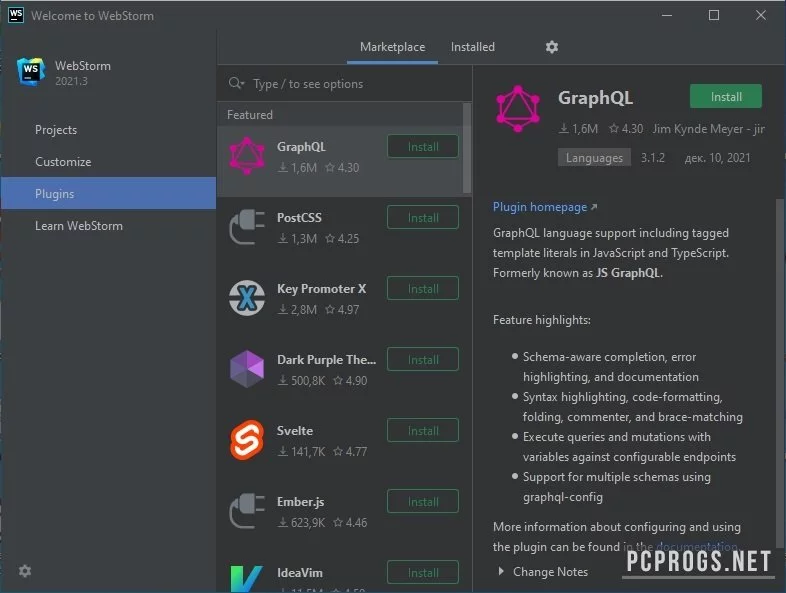This screenshot has width=786, height=593.
Task: Select the Ember.js plugin name
Action: [300, 502]
